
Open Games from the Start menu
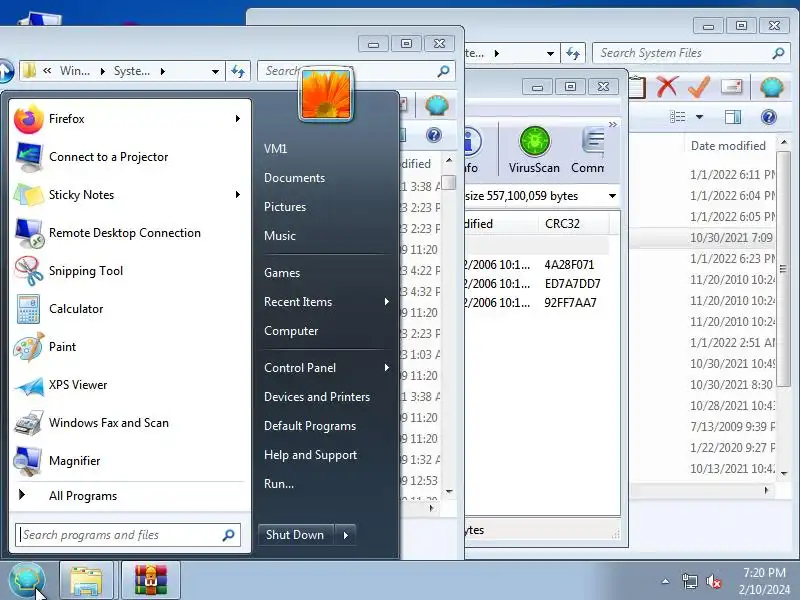(x=282, y=273)
